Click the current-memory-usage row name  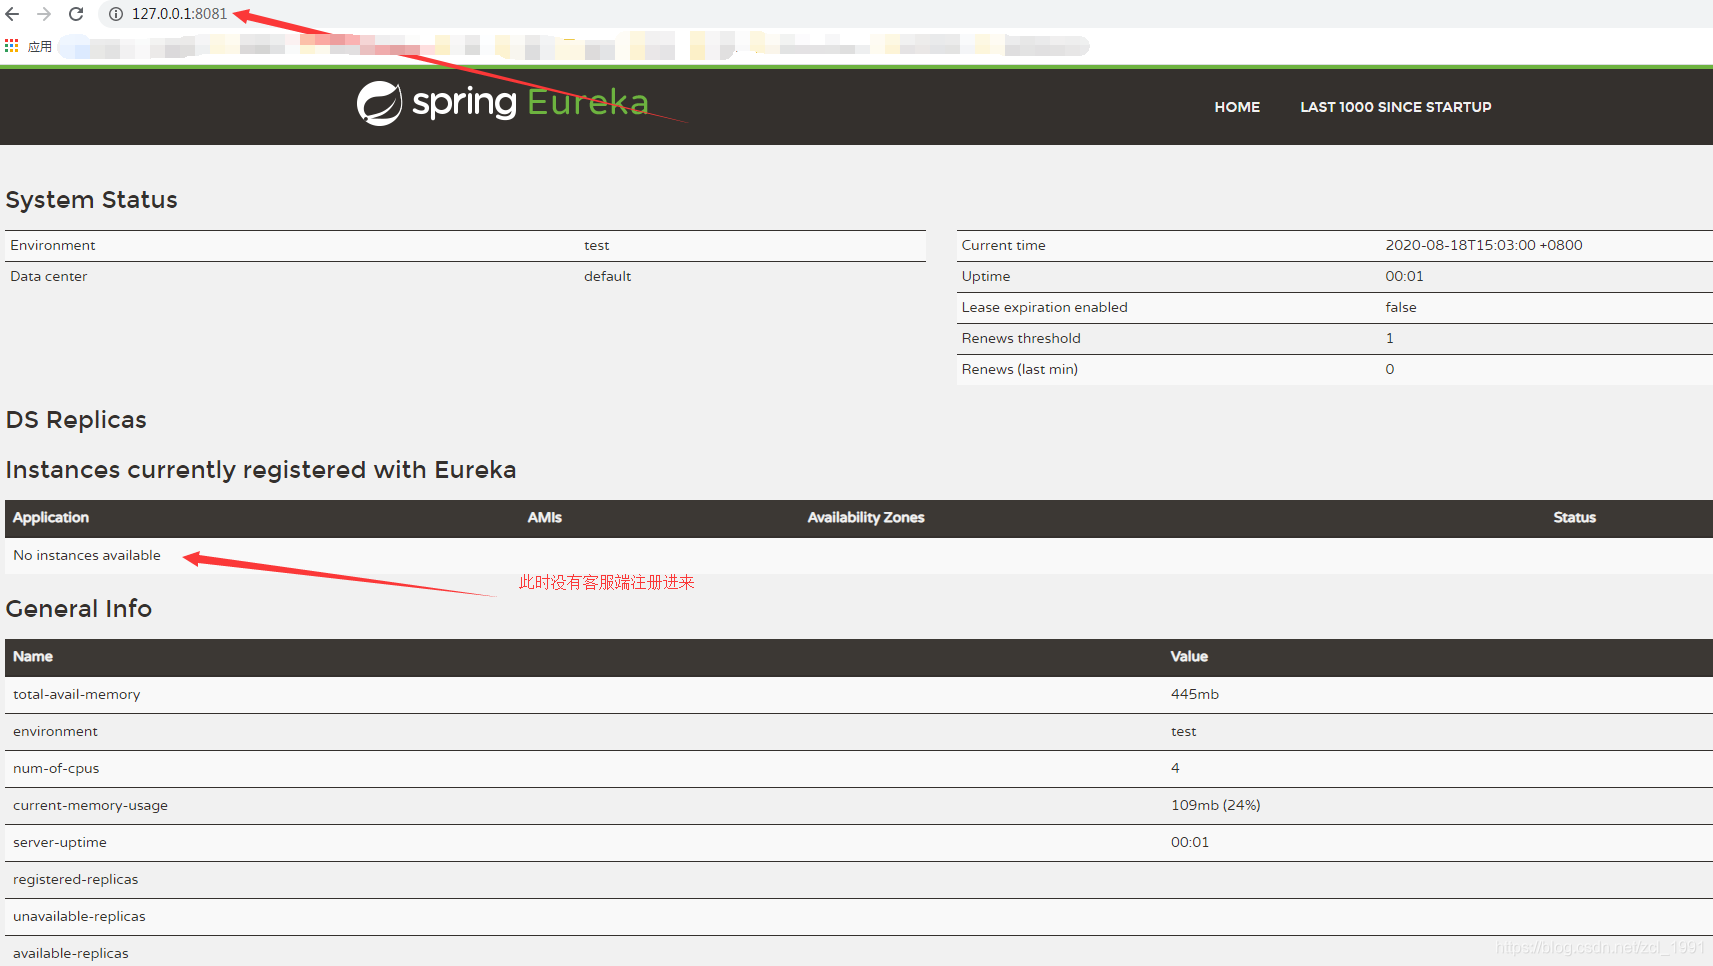(x=91, y=805)
